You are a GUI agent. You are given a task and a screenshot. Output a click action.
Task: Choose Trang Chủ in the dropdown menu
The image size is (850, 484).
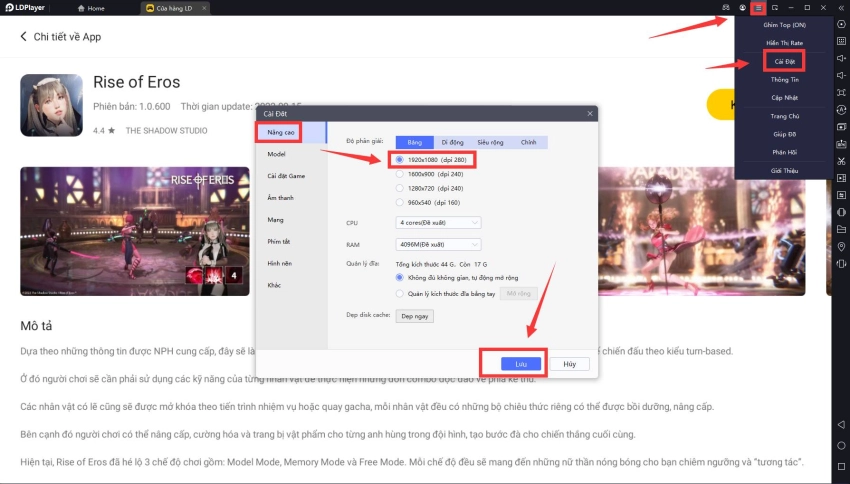click(784, 116)
